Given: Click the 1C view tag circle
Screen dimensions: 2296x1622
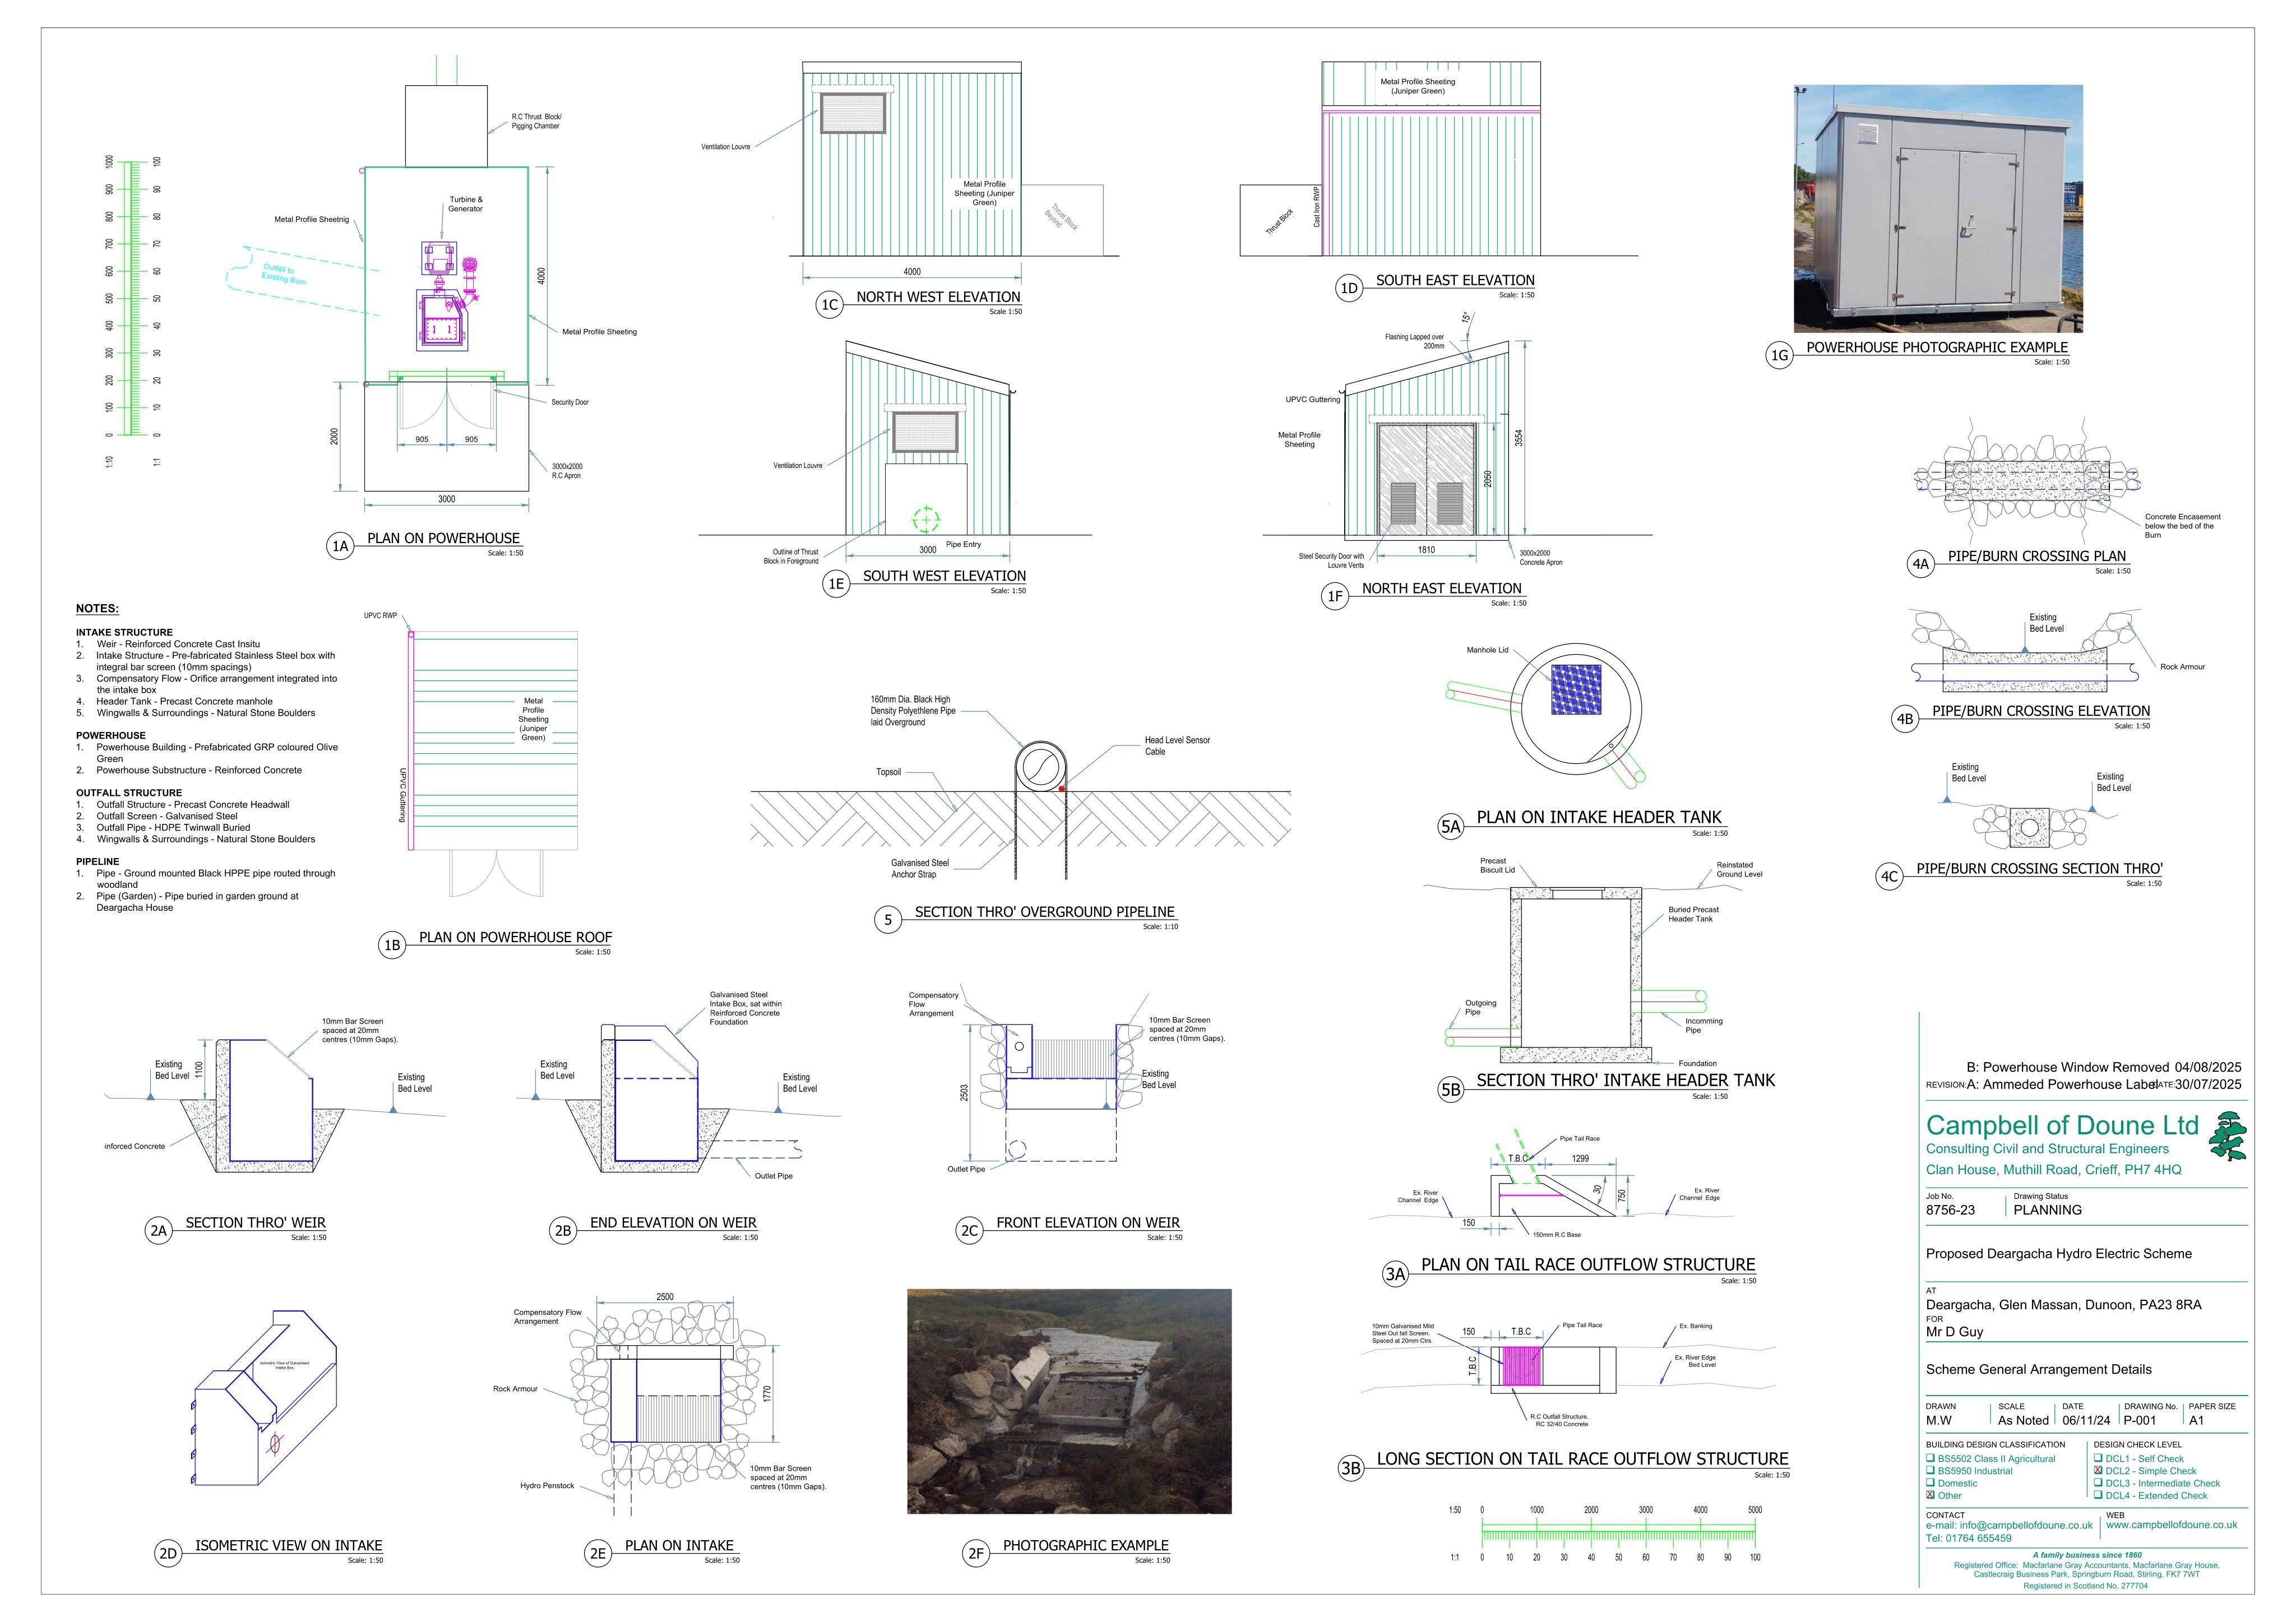Looking at the screenshot, I should [x=829, y=305].
